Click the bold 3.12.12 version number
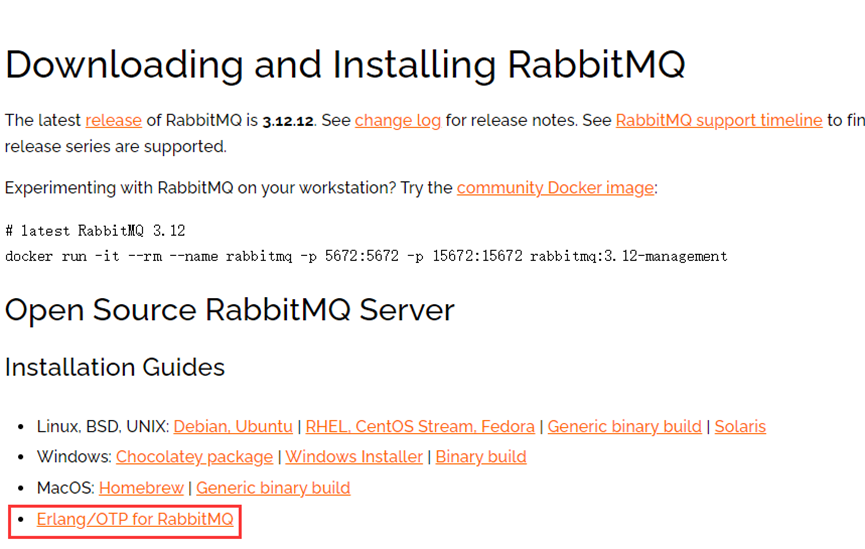 (x=288, y=121)
